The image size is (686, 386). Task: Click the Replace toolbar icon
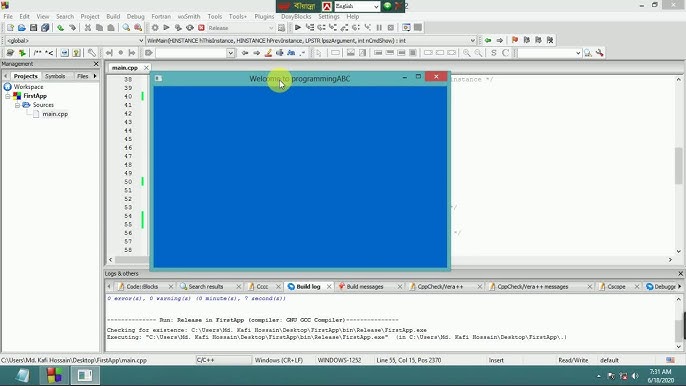click(x=138, y=28)
